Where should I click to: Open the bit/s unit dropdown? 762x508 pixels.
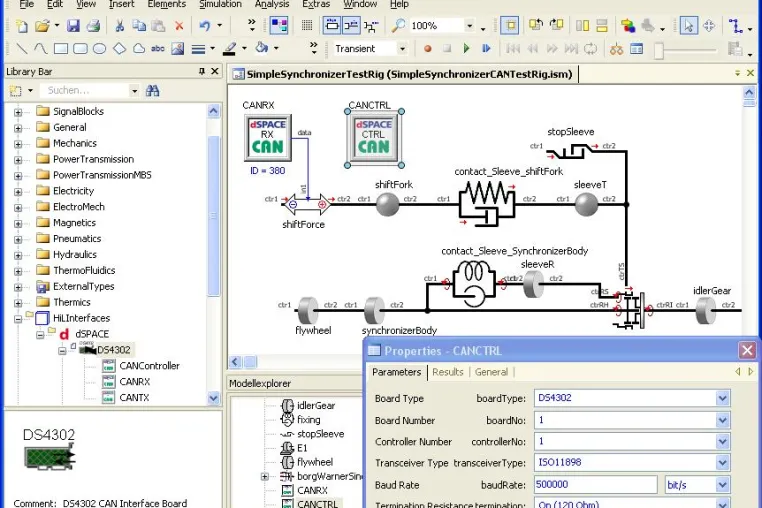click(723, 485)
